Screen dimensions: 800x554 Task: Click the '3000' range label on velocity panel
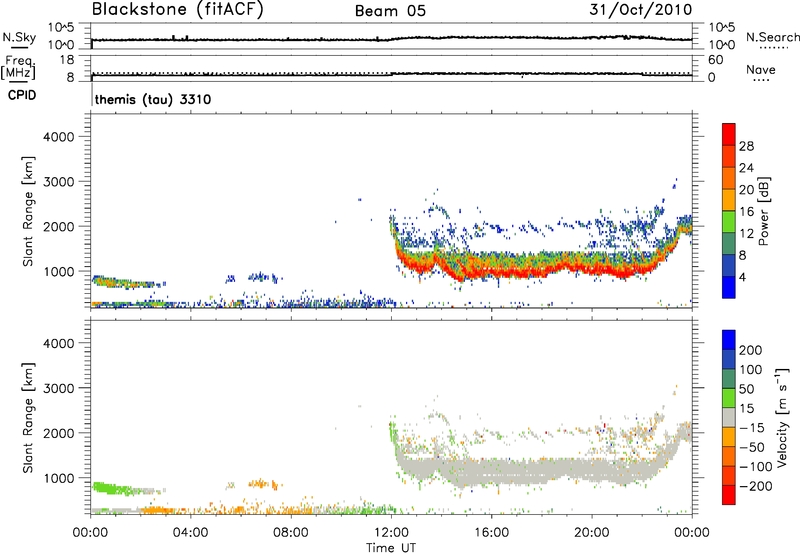coord(59,388)
